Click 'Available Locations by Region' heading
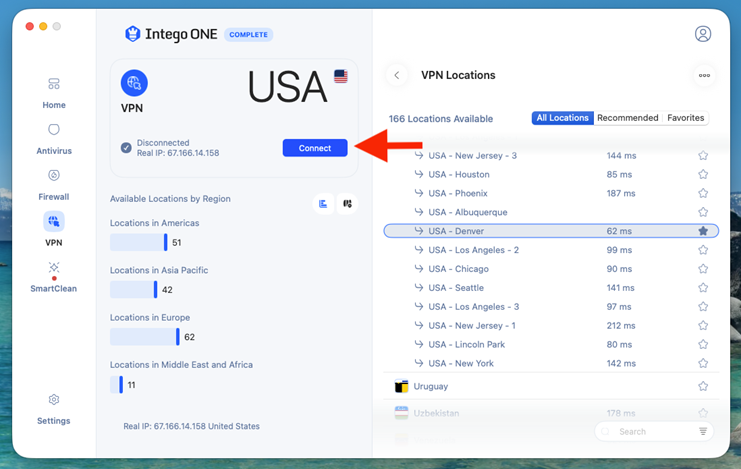 [x=170, y=199]
